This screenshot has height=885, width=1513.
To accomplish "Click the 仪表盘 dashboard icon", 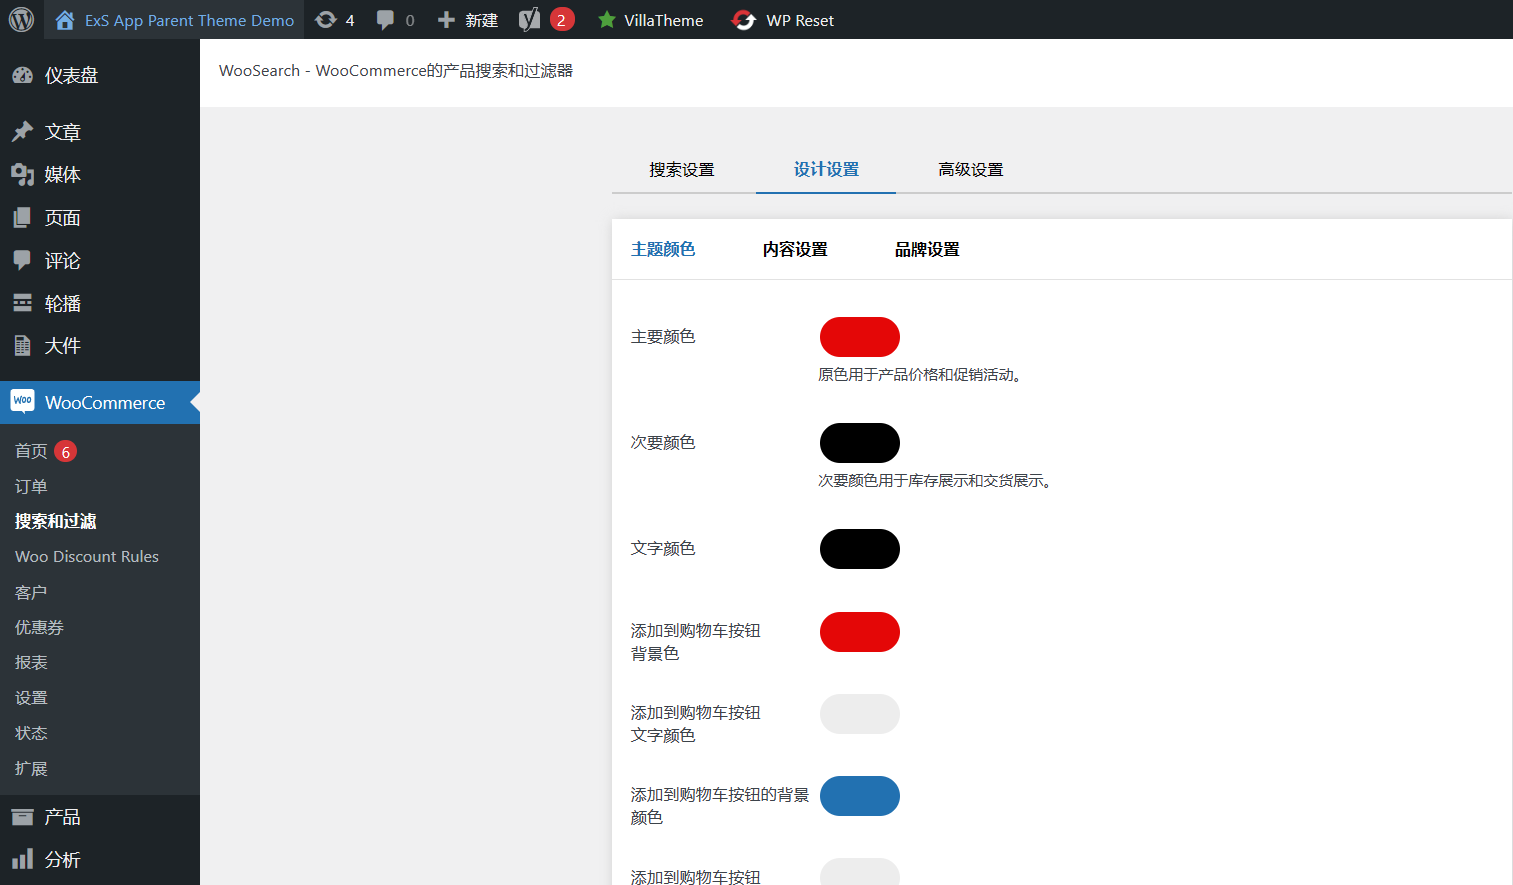I will point(22,75).
